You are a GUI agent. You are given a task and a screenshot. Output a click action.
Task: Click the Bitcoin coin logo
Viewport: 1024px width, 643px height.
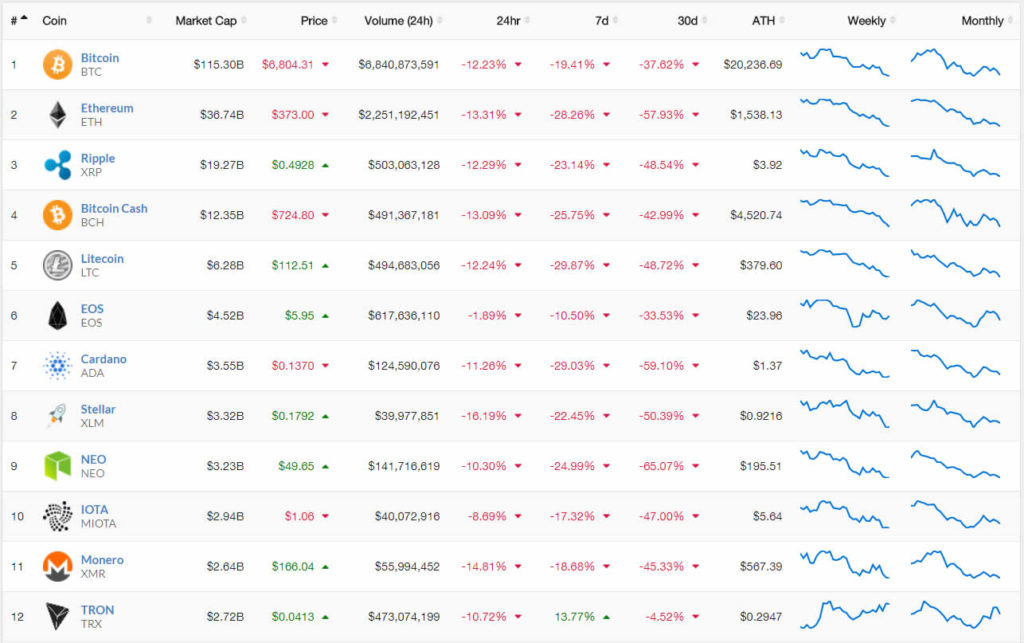[x=57, y=65]
